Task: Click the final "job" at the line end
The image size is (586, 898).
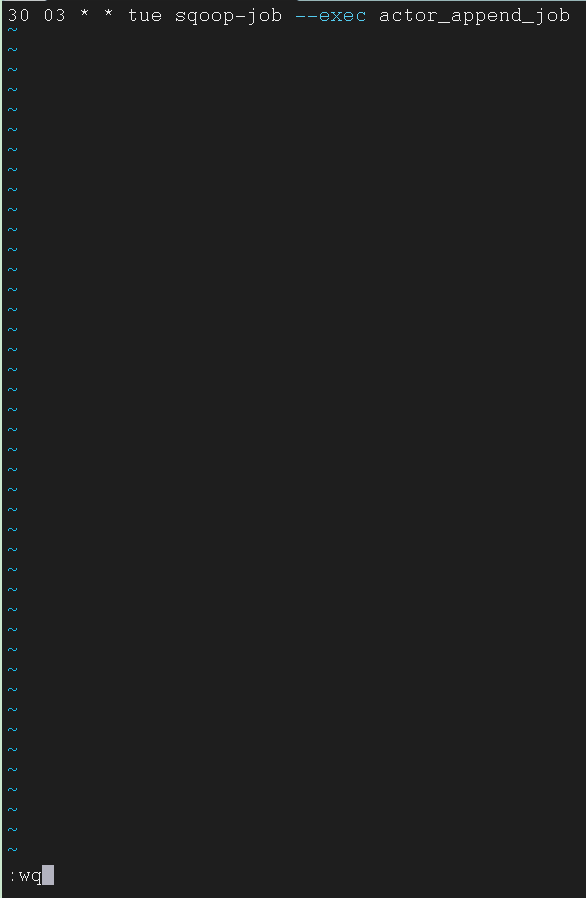Action: (x=552, y=17)
